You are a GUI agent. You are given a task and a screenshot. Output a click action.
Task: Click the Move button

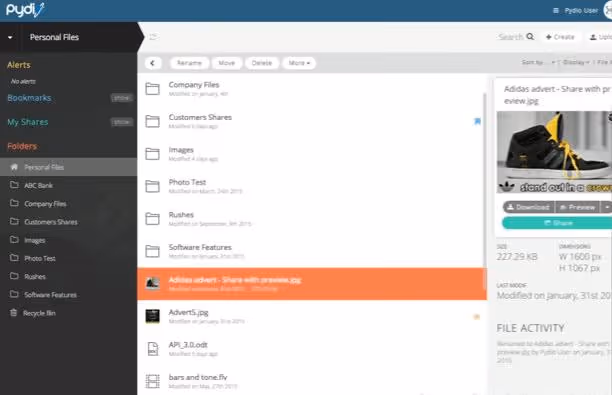pyautogui.click(x=227, y=63)
